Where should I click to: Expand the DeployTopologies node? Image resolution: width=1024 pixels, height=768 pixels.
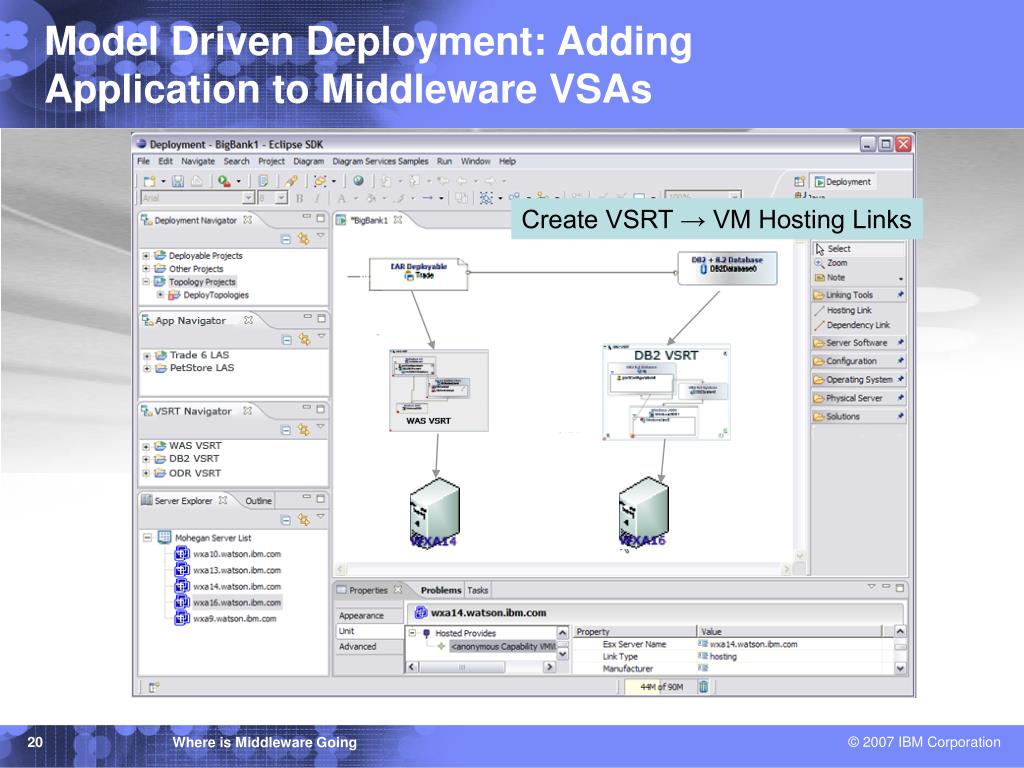(160, 295)
